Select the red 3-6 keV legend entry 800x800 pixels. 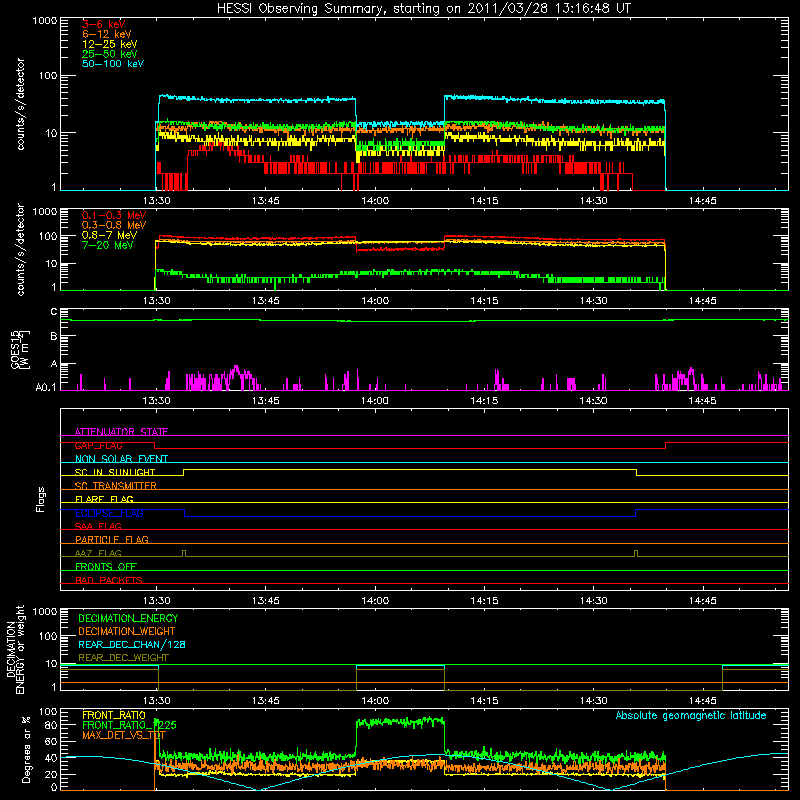click(x=104, y=24)
